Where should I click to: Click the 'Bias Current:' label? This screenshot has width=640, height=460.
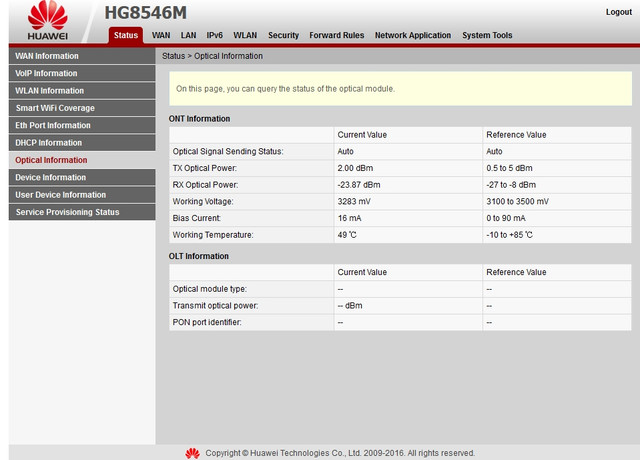pyautogui.click(x=197, y=218)
